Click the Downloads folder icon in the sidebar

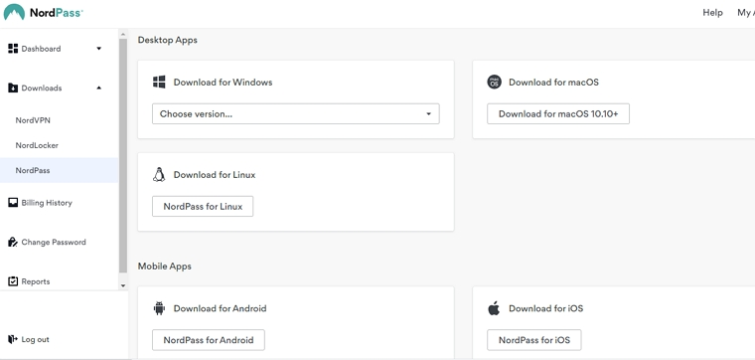[13, 88]
